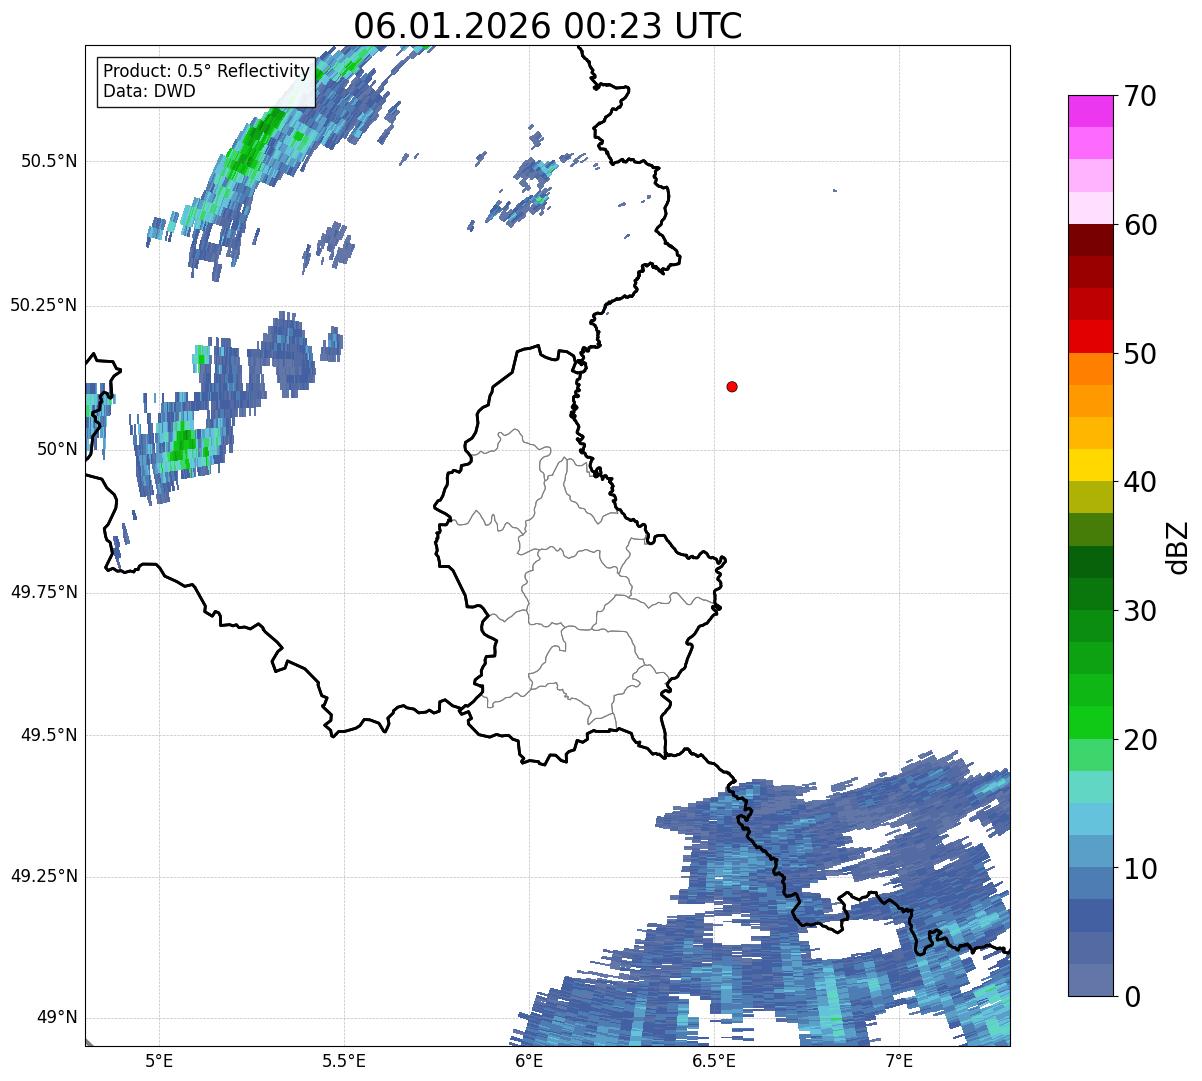This screenshot has width=1202, height=1081.
Task: Click the colorbar label "dBZ"
Action: click(x=1178, y=546)
